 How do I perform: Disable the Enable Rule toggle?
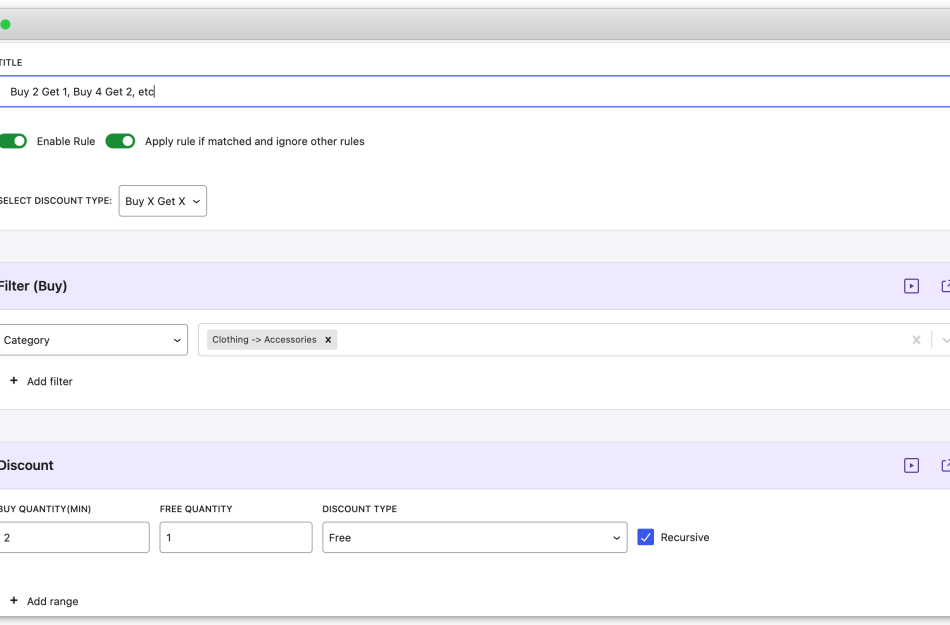click(13, 141)
